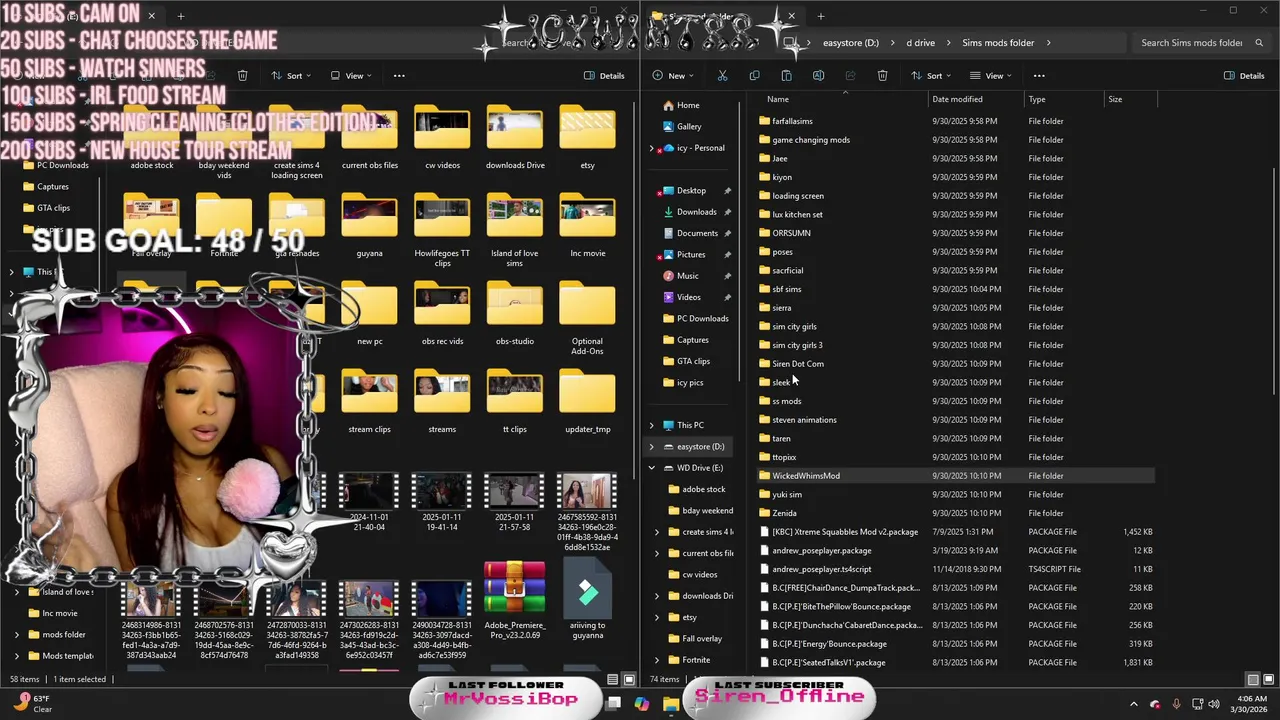Open the New dropdown in the right window
Viewport: 1280px width, 720px height.
(x=675, y=76)
